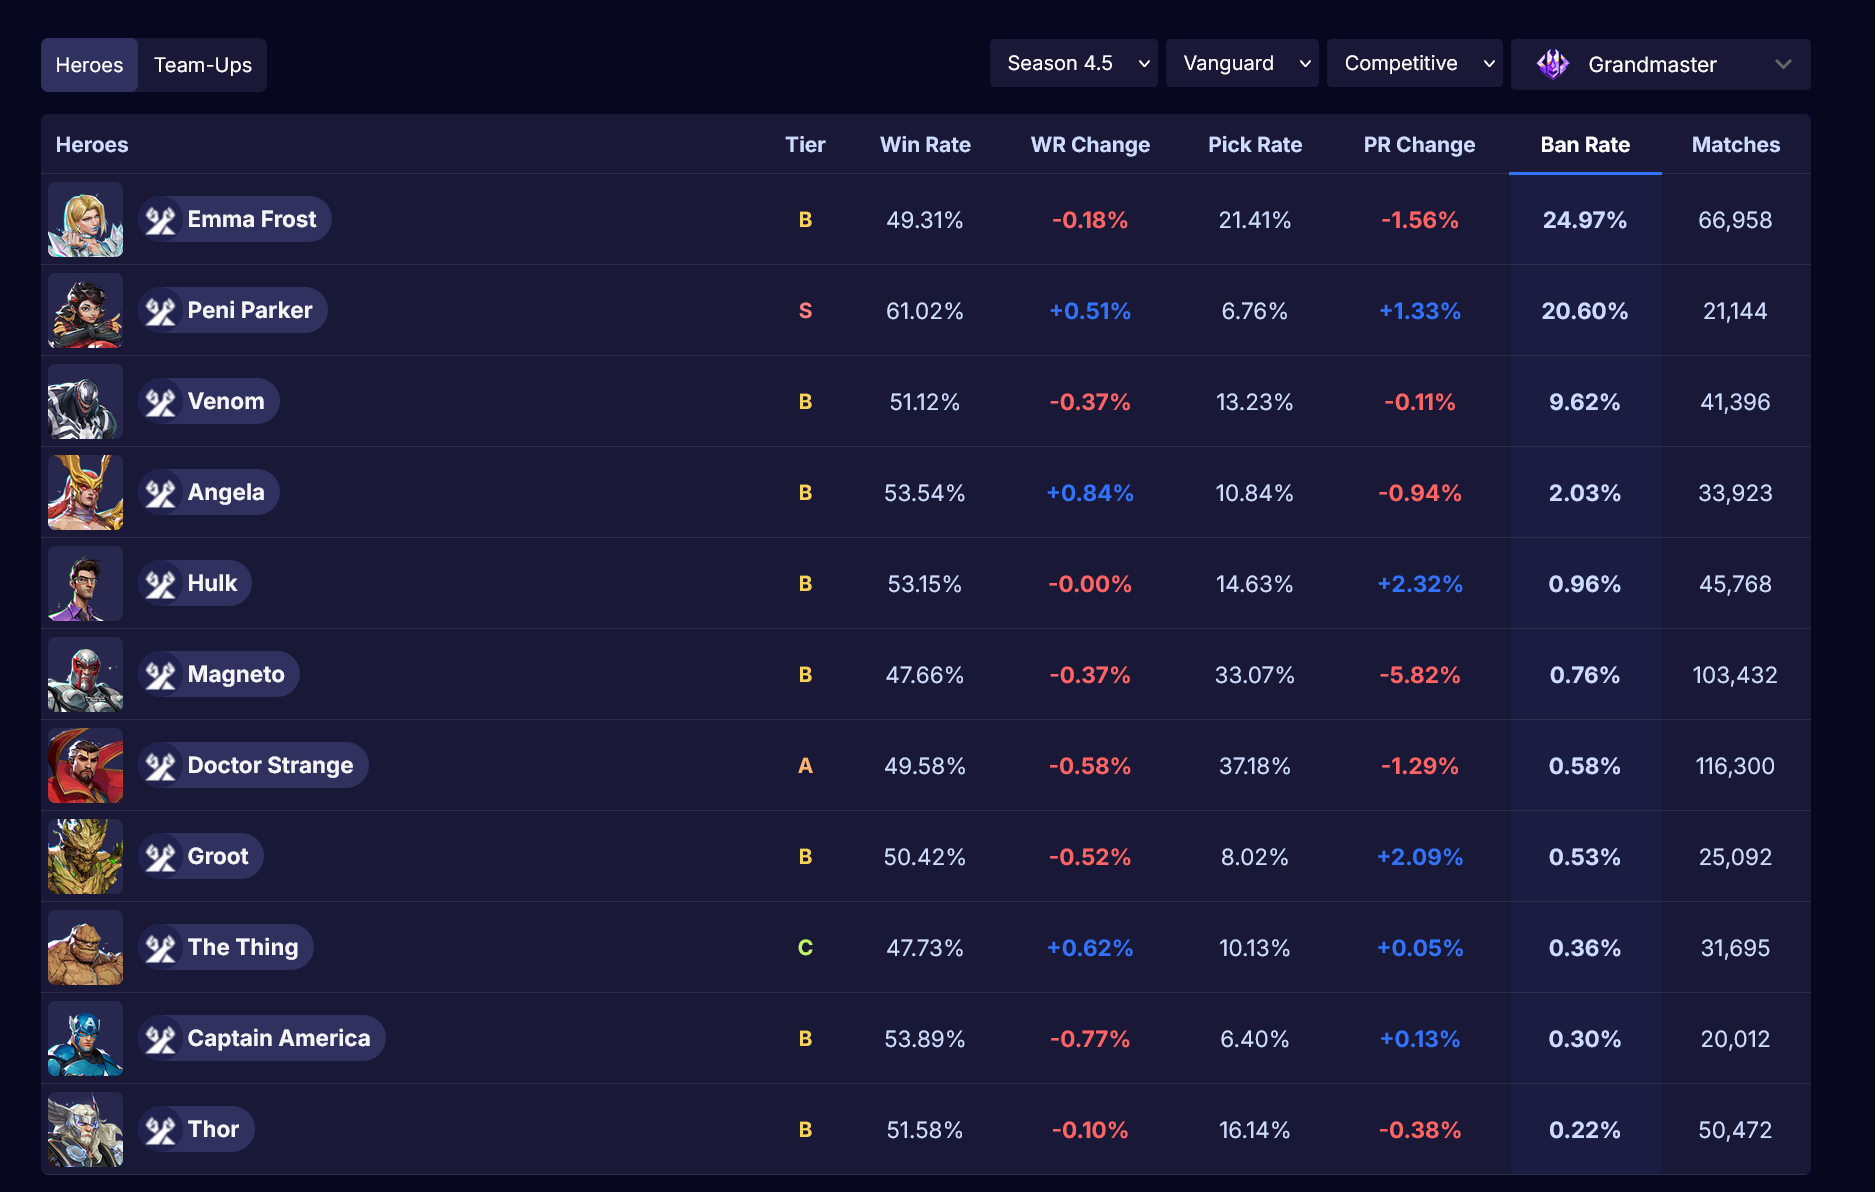This screenshot has width=1875, height=1192.
Task: Sort by Matches column header
Action: 1736,145
